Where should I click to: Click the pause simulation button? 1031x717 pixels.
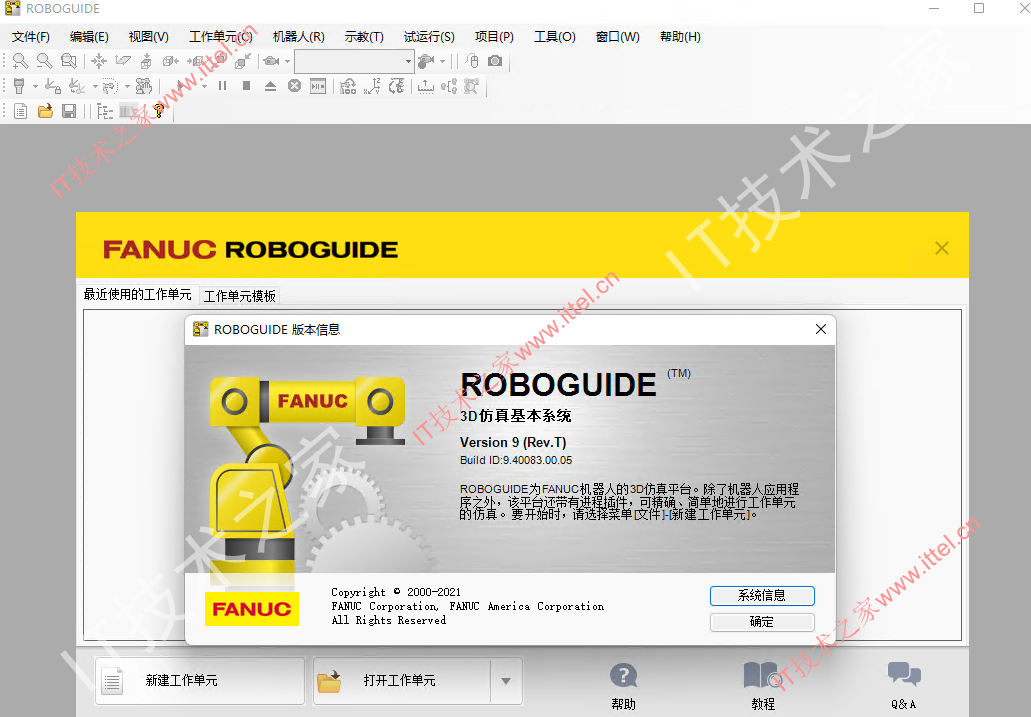click(x=222, y=86)
